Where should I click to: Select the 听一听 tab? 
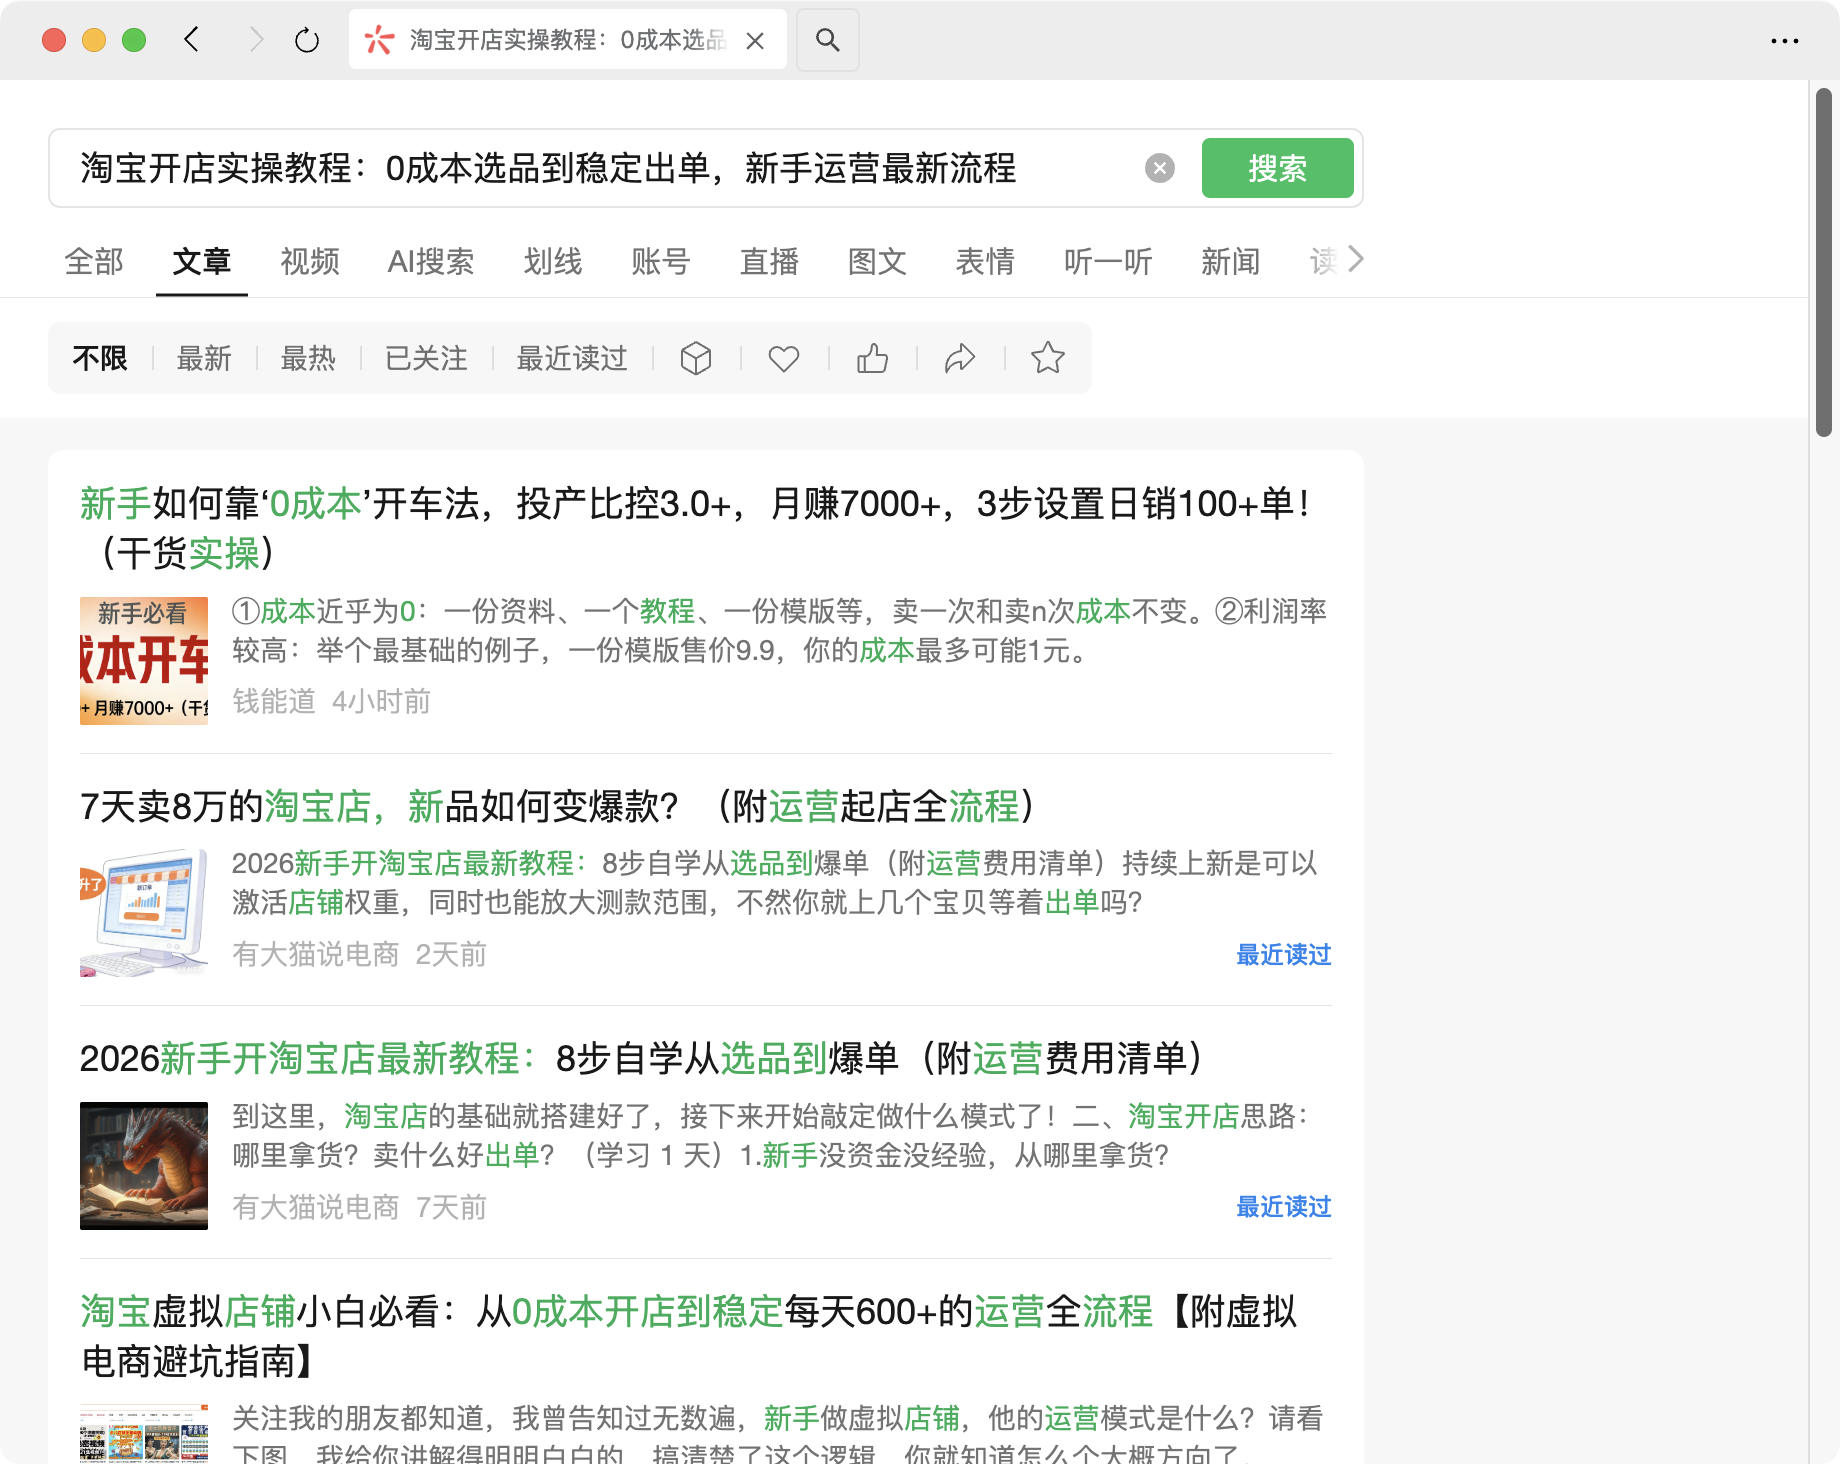click(x=1108, y=262)
